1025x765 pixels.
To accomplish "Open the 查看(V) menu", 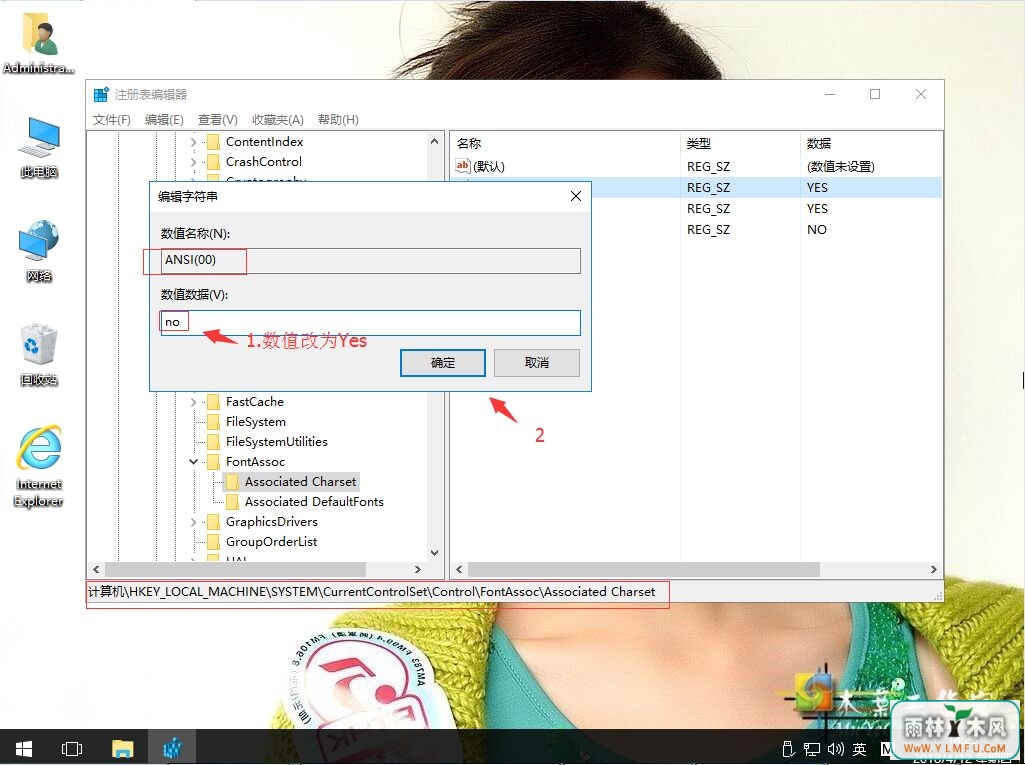I will click(x=218, y=120).
